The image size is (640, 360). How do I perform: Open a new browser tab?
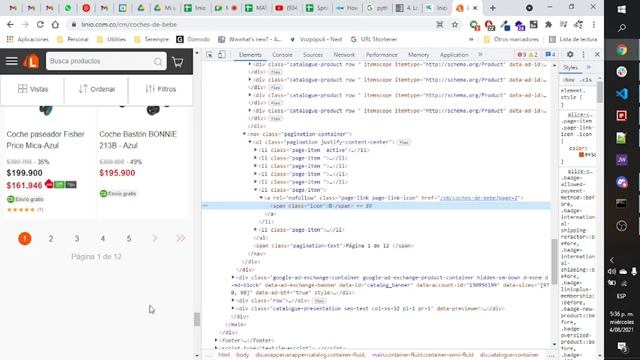pyautogui.click(x=493, y=8)
